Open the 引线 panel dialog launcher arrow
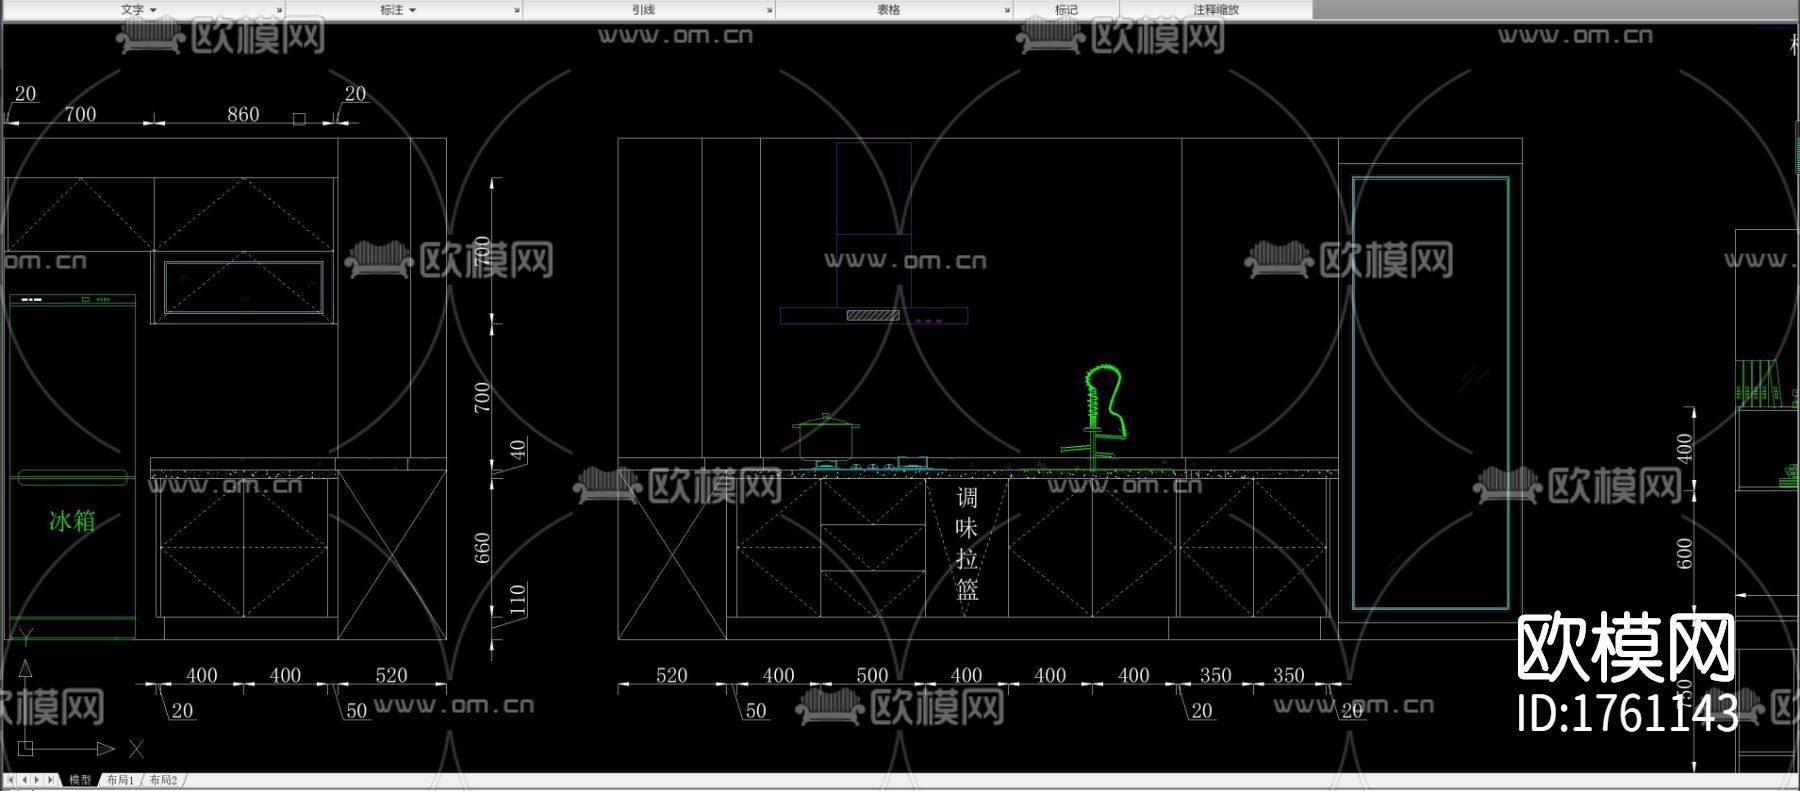 tap(770, 10)
